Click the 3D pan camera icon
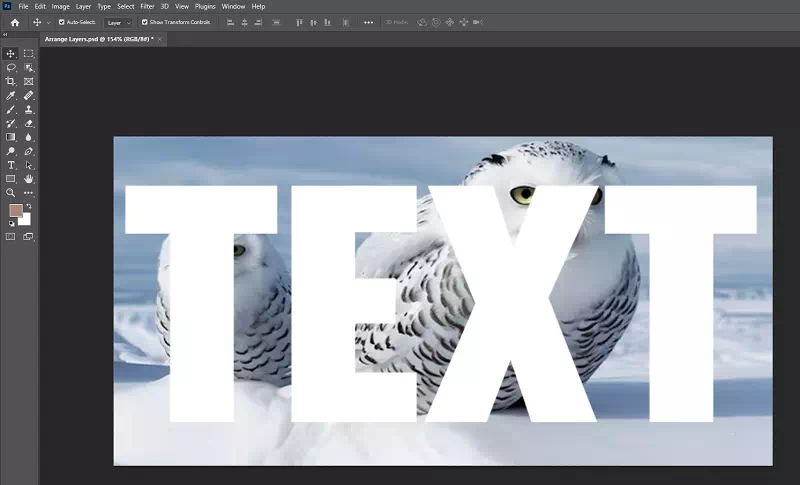This screenshot has height=485, width=800. [449, 22]
